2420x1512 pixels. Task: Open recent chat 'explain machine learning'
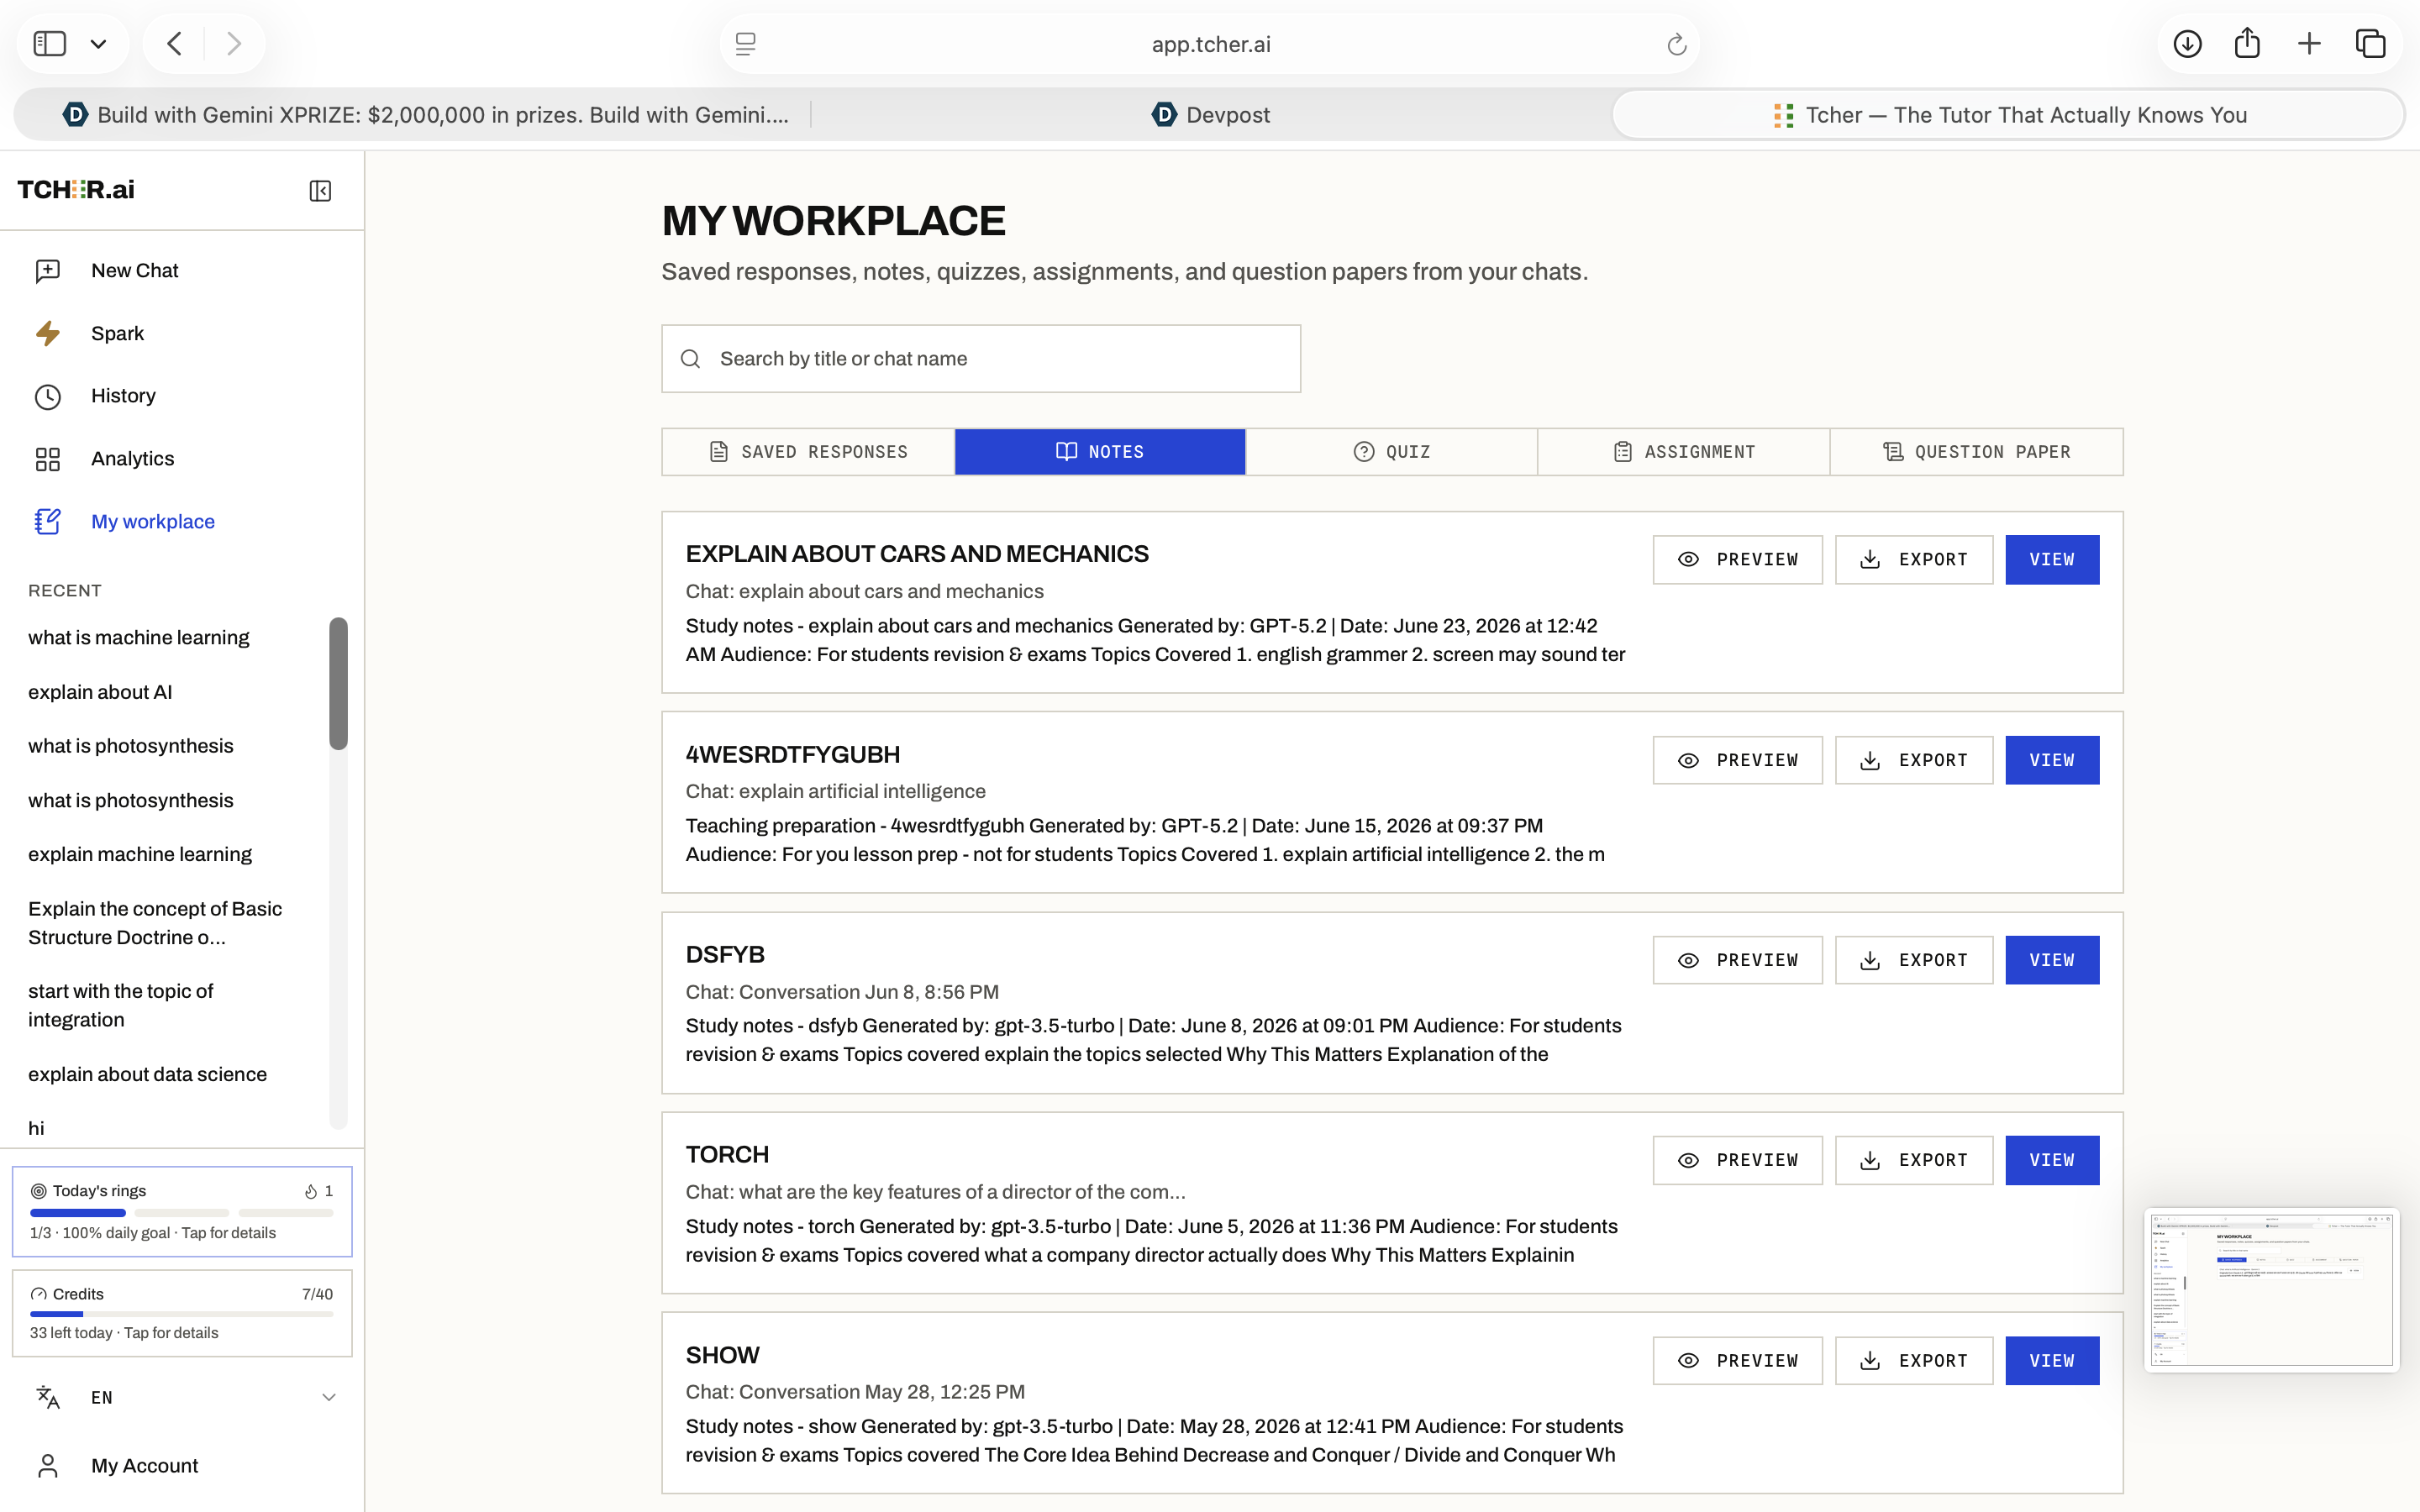click(x=140, y=854)
